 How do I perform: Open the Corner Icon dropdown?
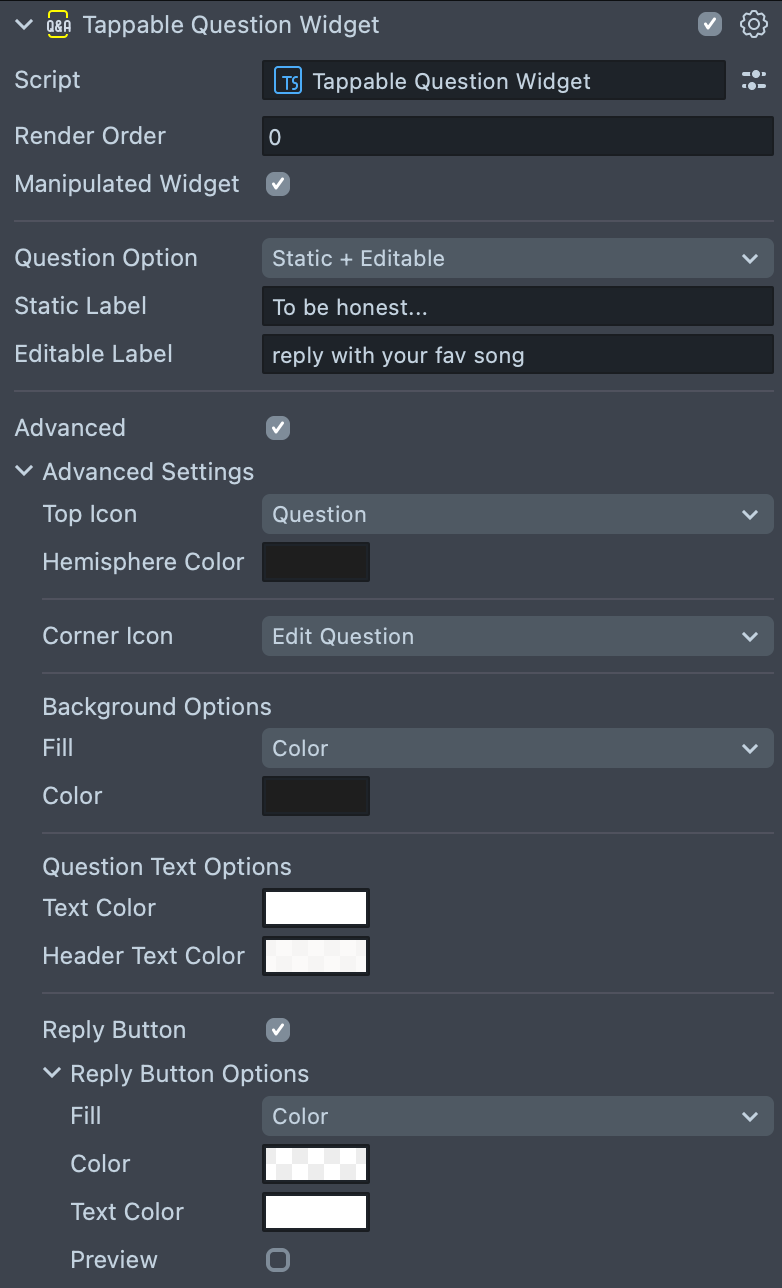tap(517, 636)
